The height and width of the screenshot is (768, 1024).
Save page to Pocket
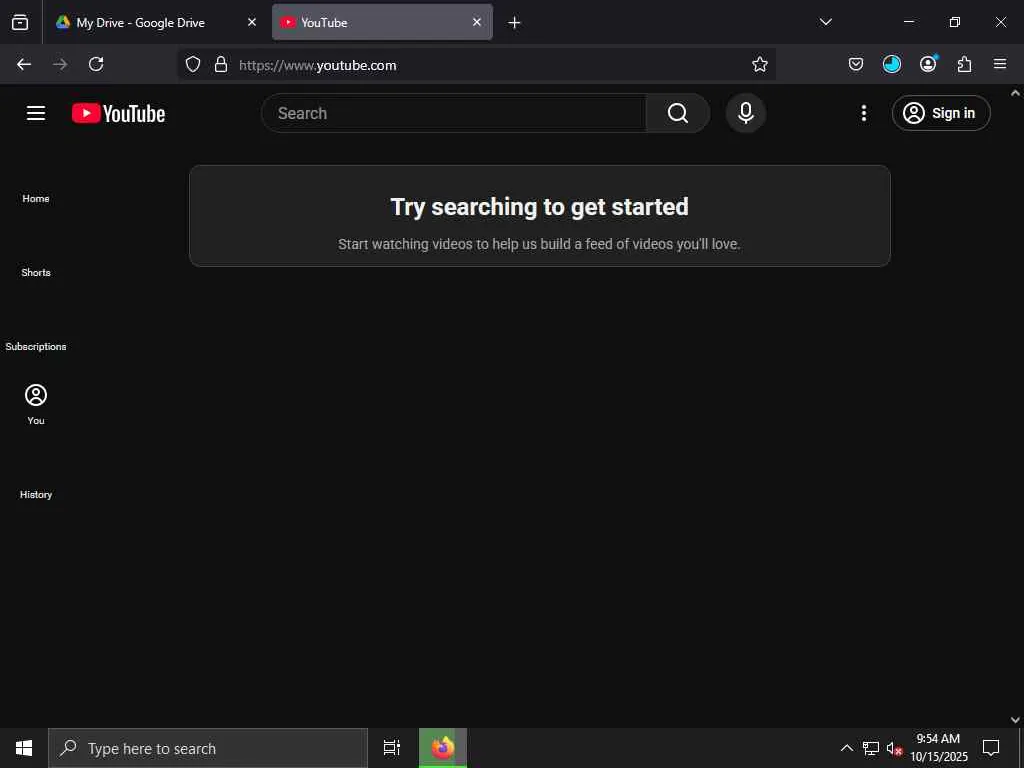[x=856, y=64]
